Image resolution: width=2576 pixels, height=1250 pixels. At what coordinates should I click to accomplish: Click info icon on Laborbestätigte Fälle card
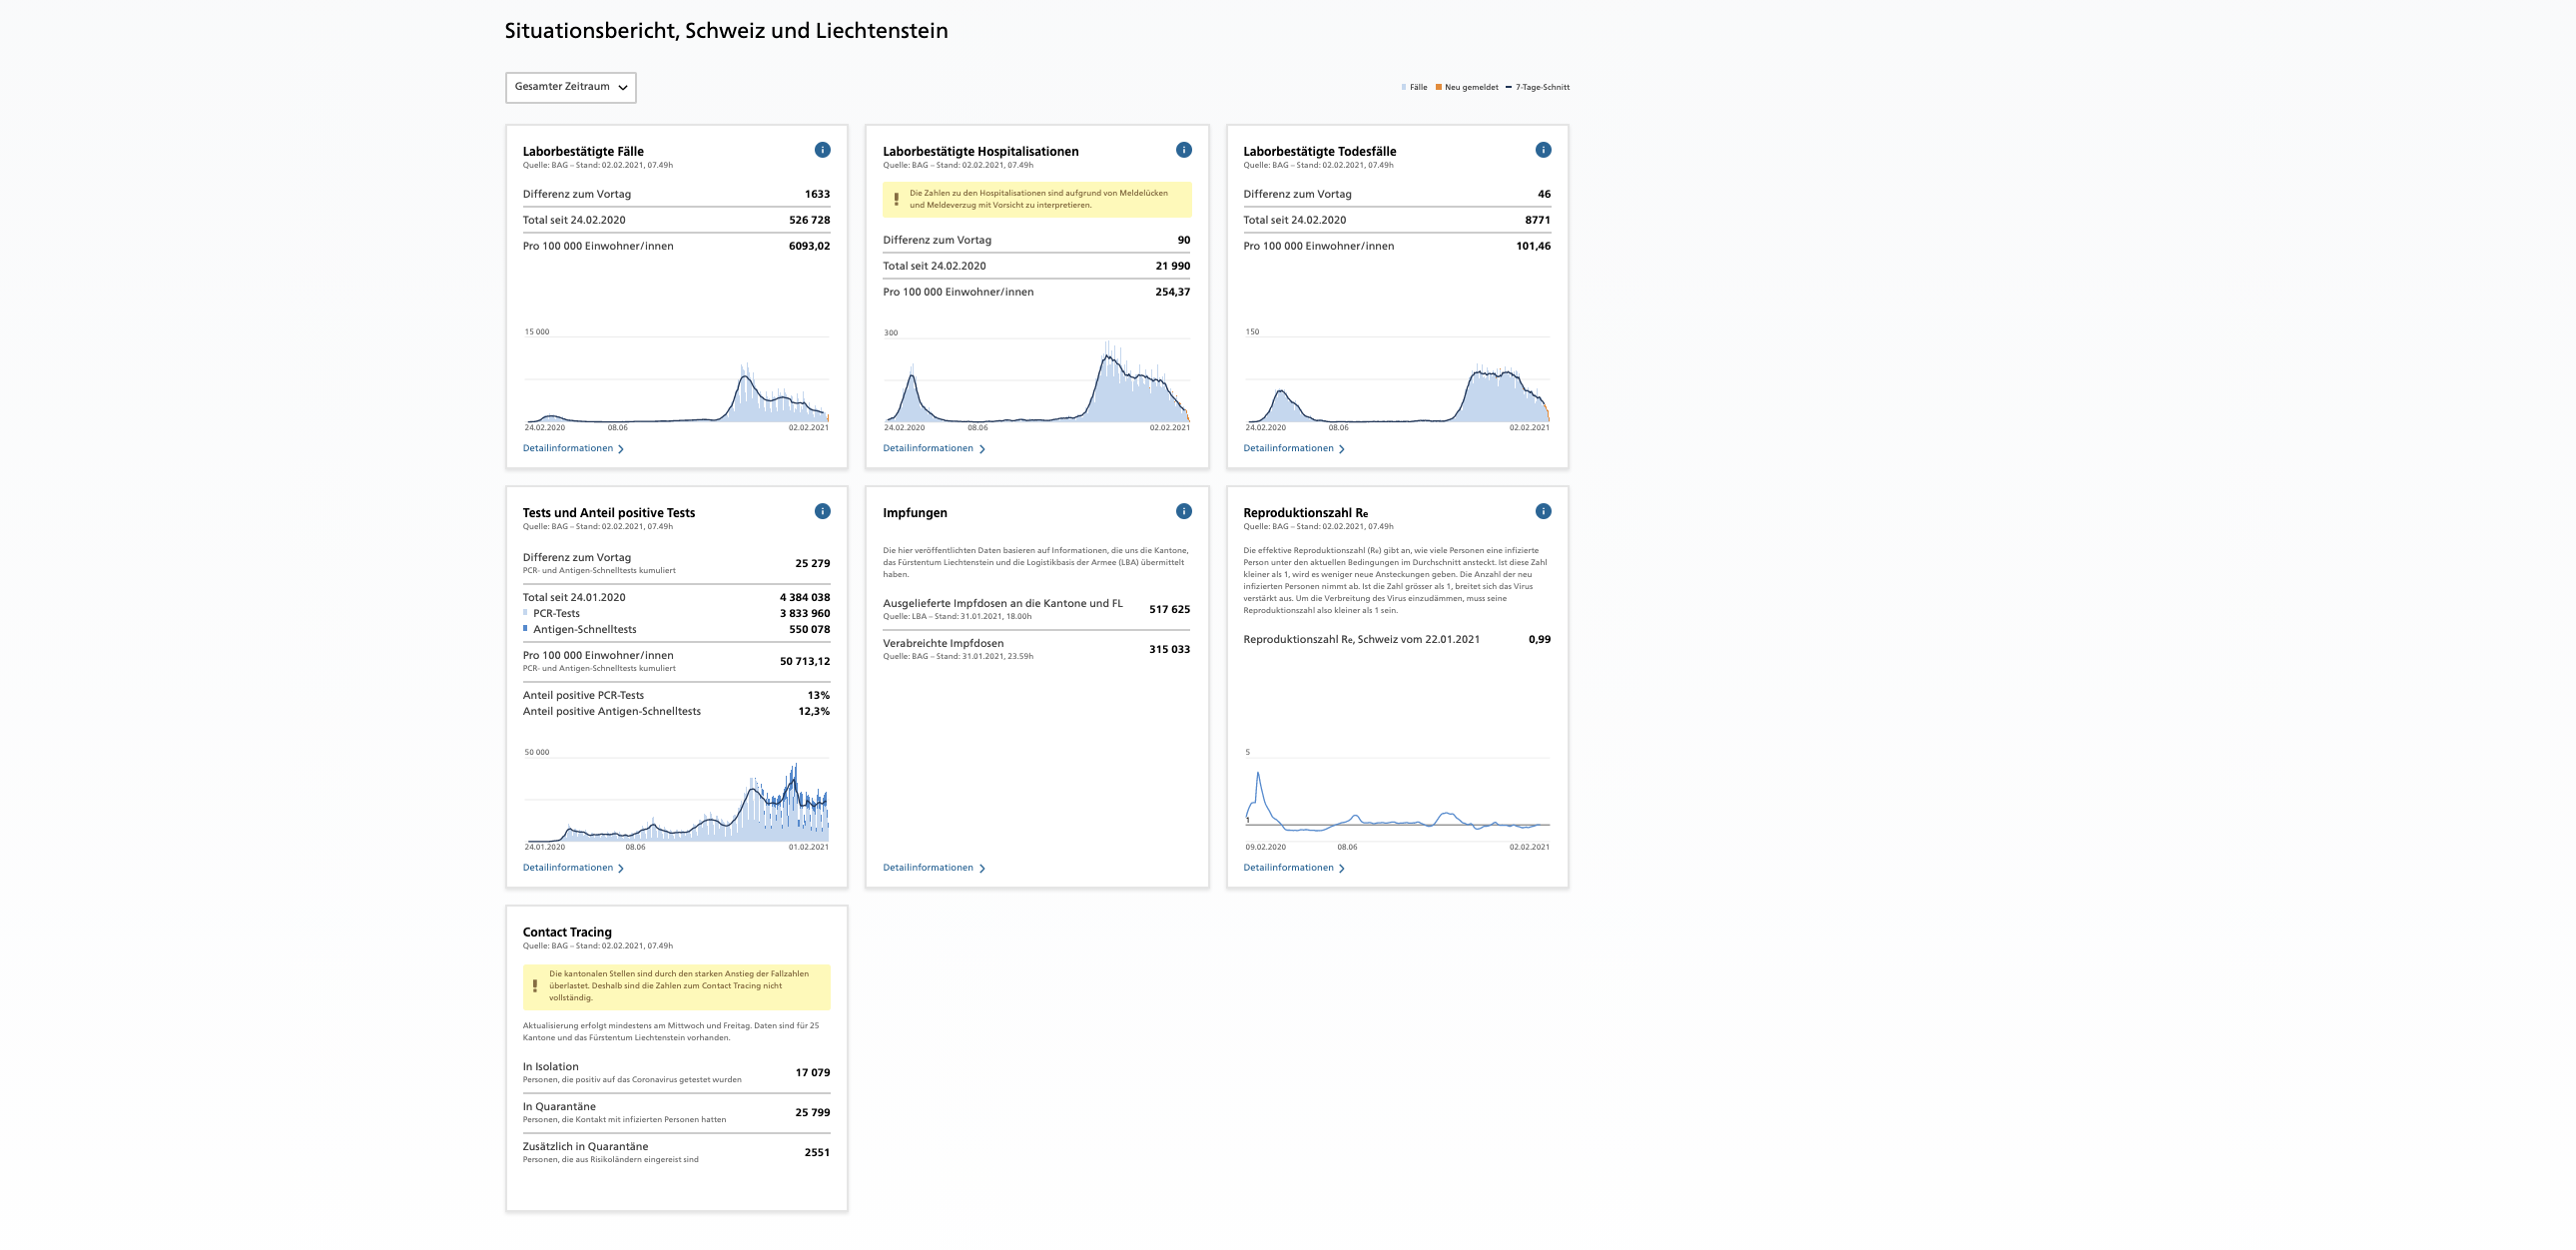(x=822, y=150)
